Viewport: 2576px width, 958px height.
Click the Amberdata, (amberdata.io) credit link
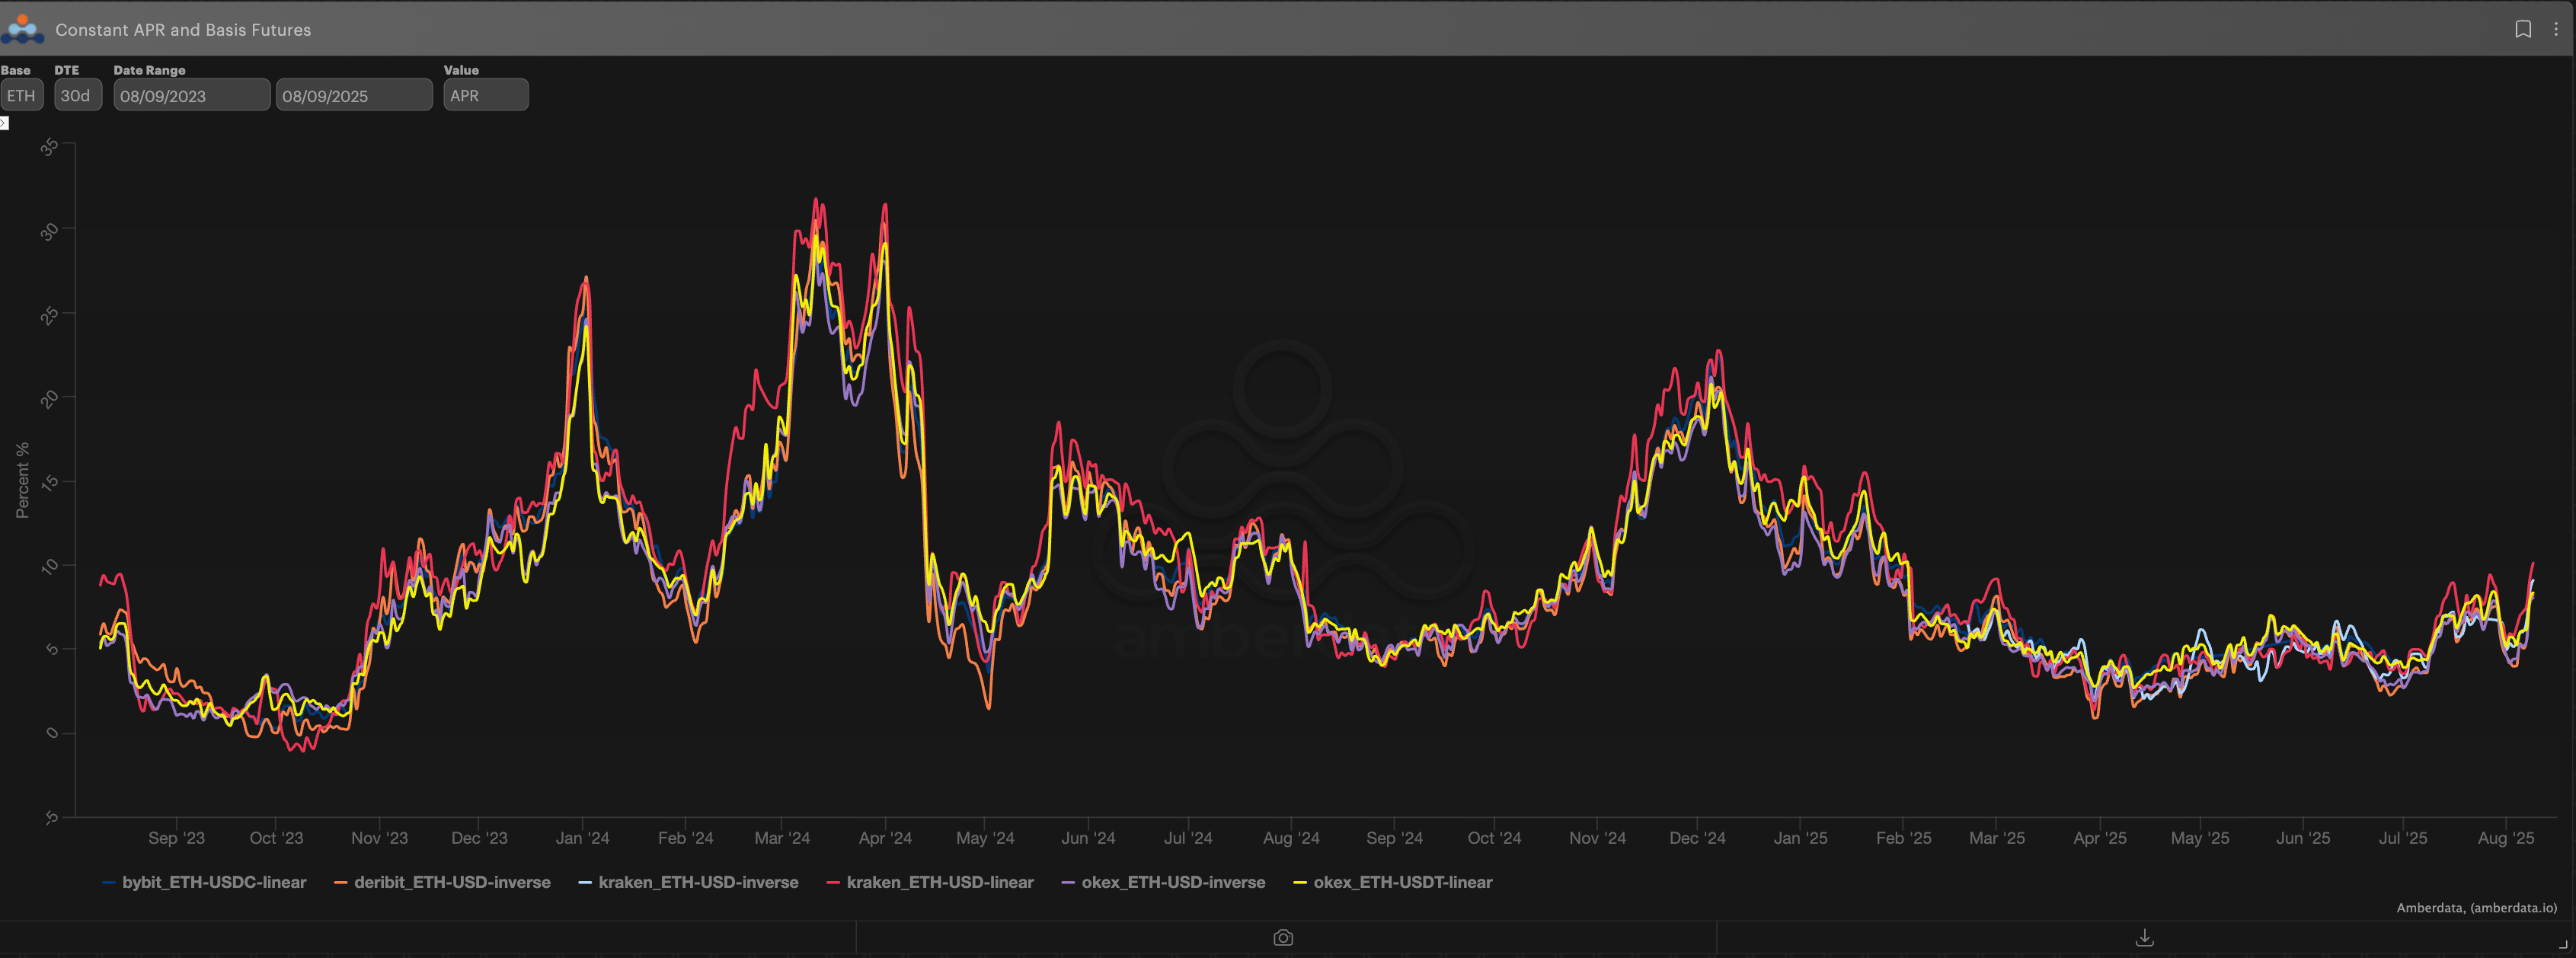pos(2476,908)
